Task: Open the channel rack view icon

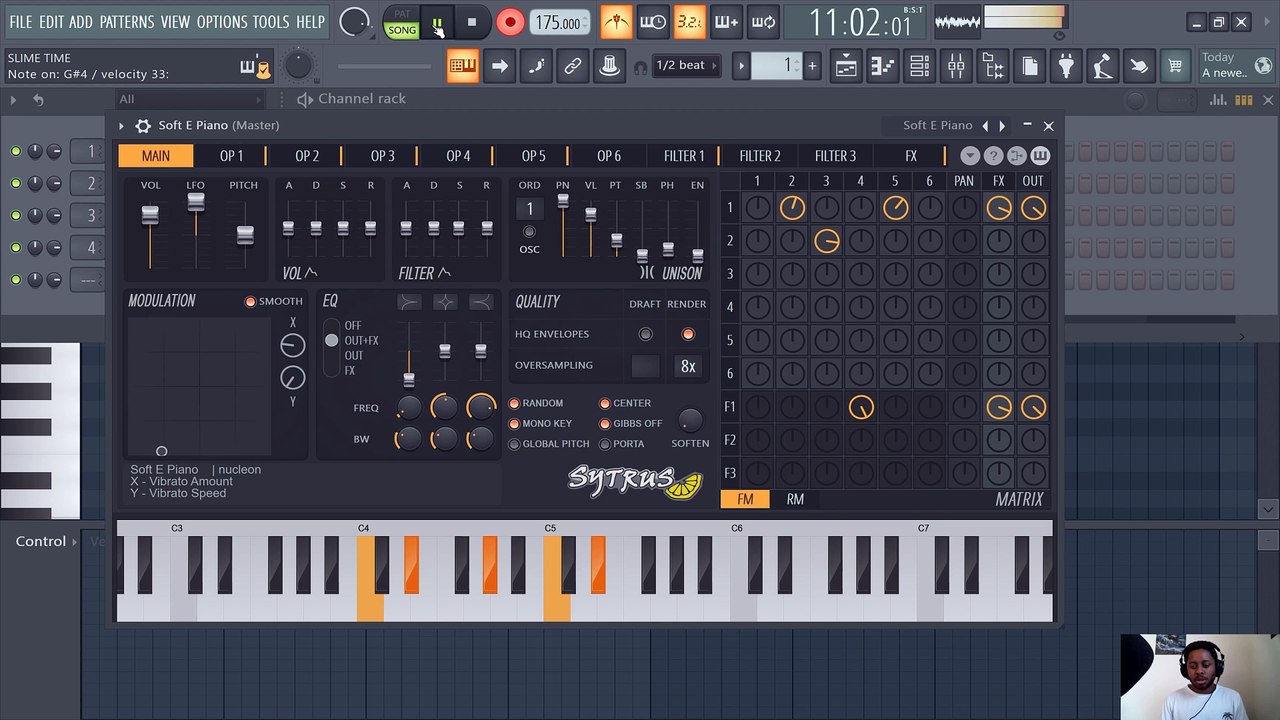Action: (x=919, y=66)
